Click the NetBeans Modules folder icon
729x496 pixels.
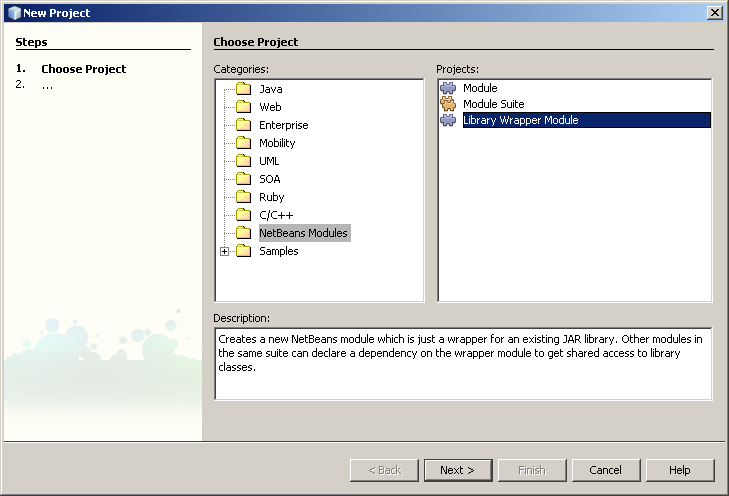[x=243, y=232]
